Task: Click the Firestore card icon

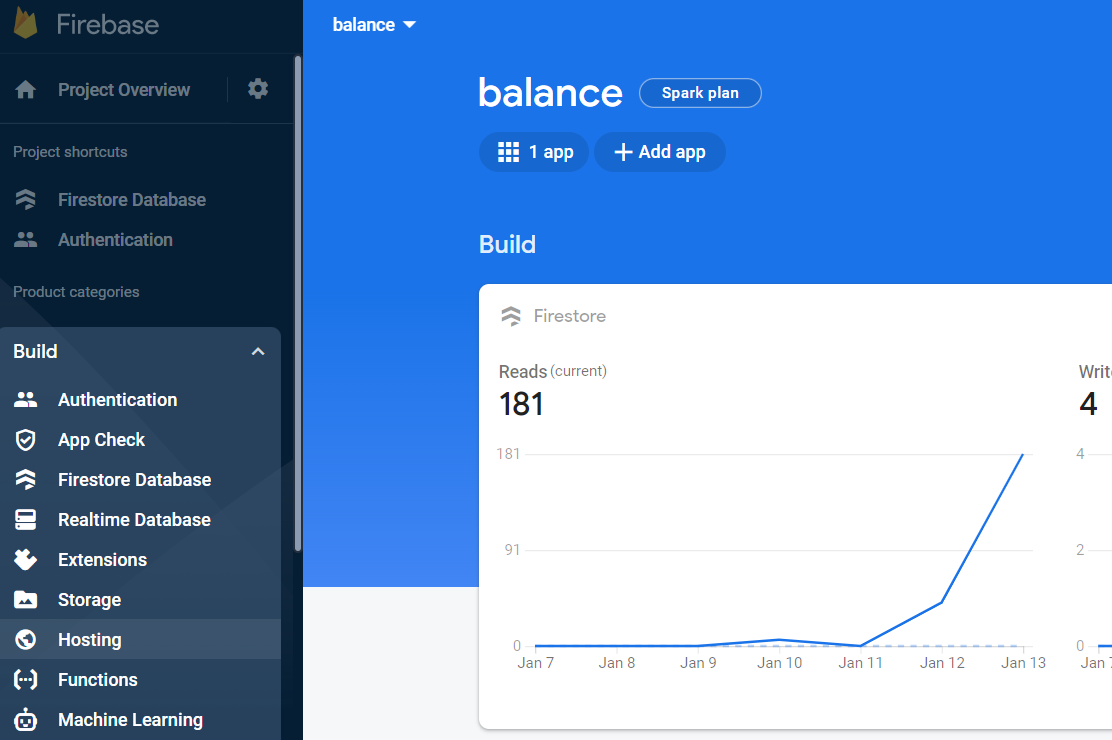Action: pos(511,316)
